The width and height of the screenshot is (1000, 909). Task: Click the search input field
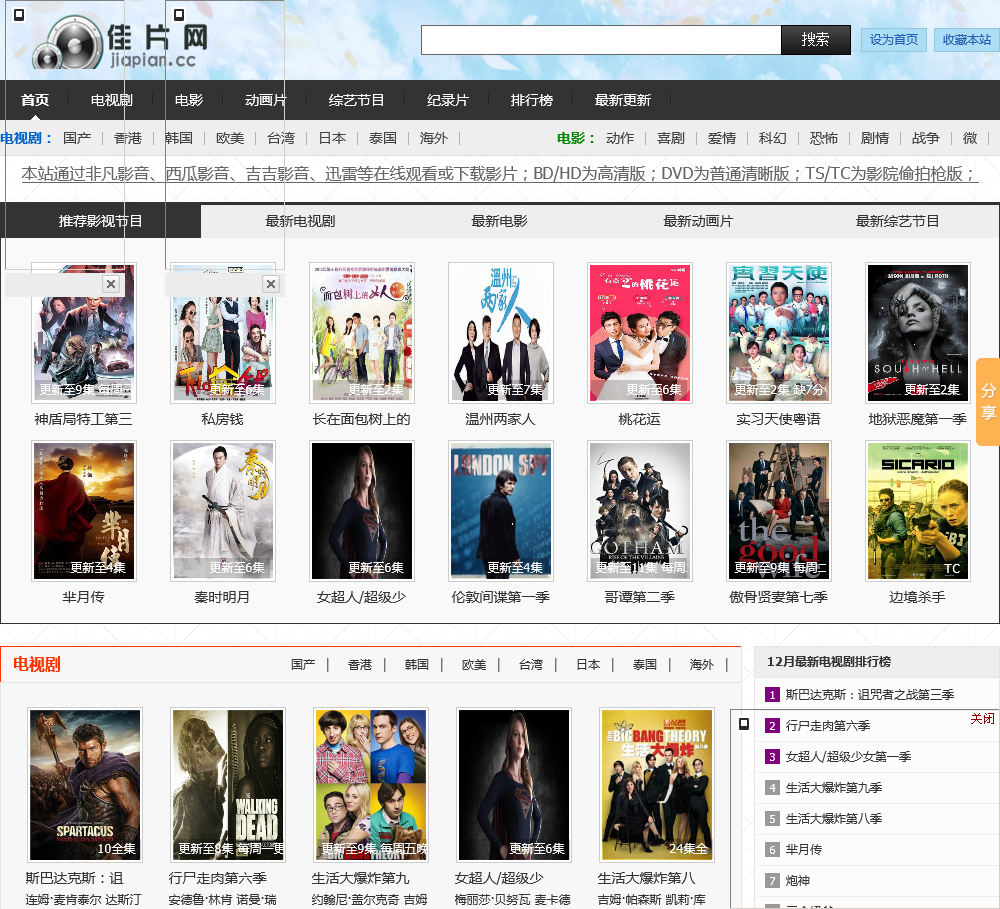pos(601,40)
